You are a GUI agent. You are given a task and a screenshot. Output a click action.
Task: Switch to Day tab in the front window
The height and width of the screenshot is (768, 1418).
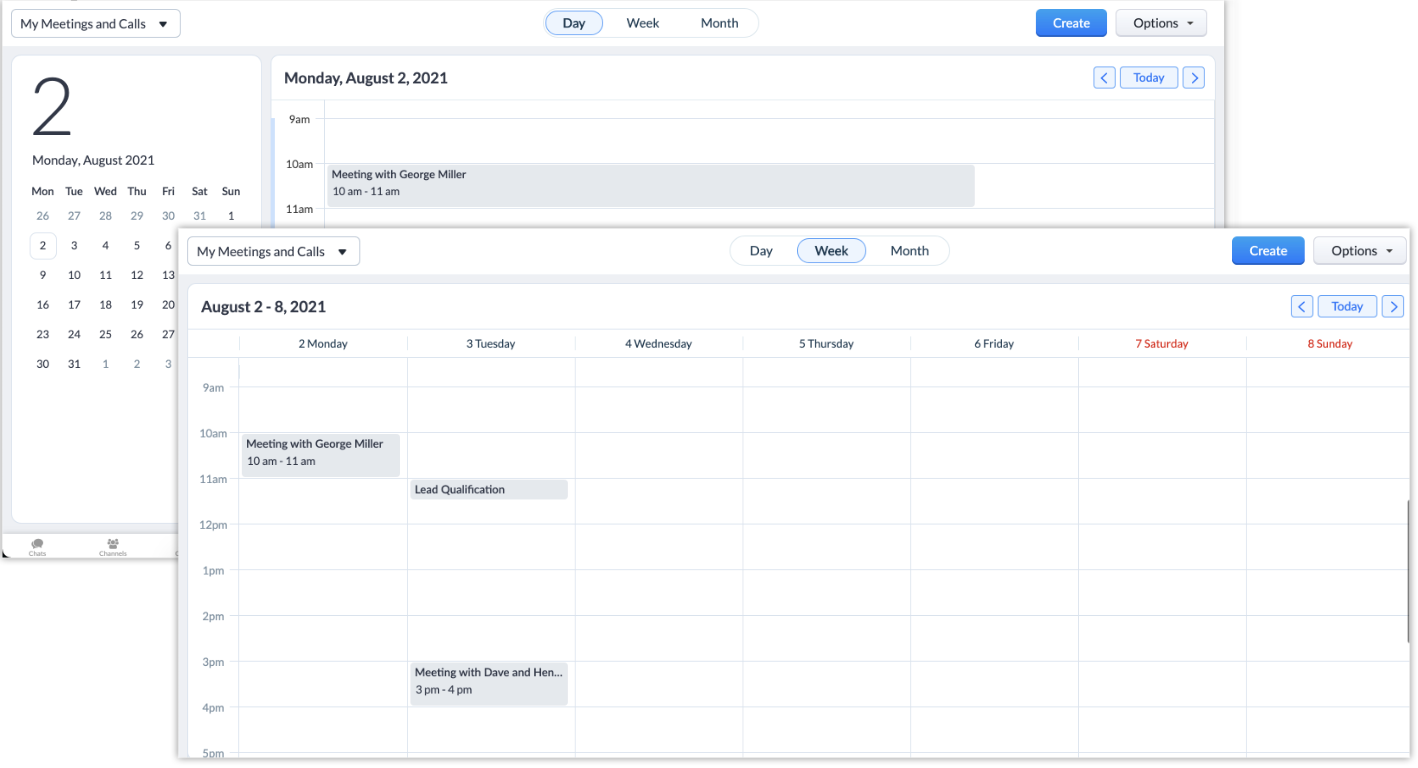pos(761,251)
